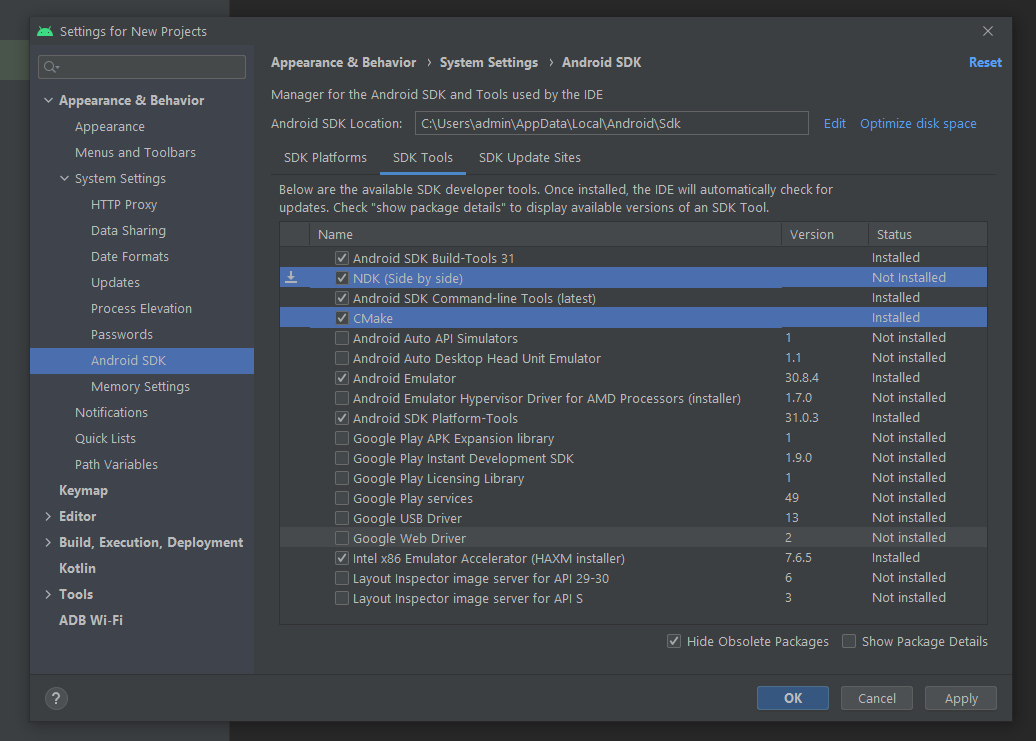Open Memory Settings page
The width and height of the screenshot is (1036, 741).
click(140, 386)
